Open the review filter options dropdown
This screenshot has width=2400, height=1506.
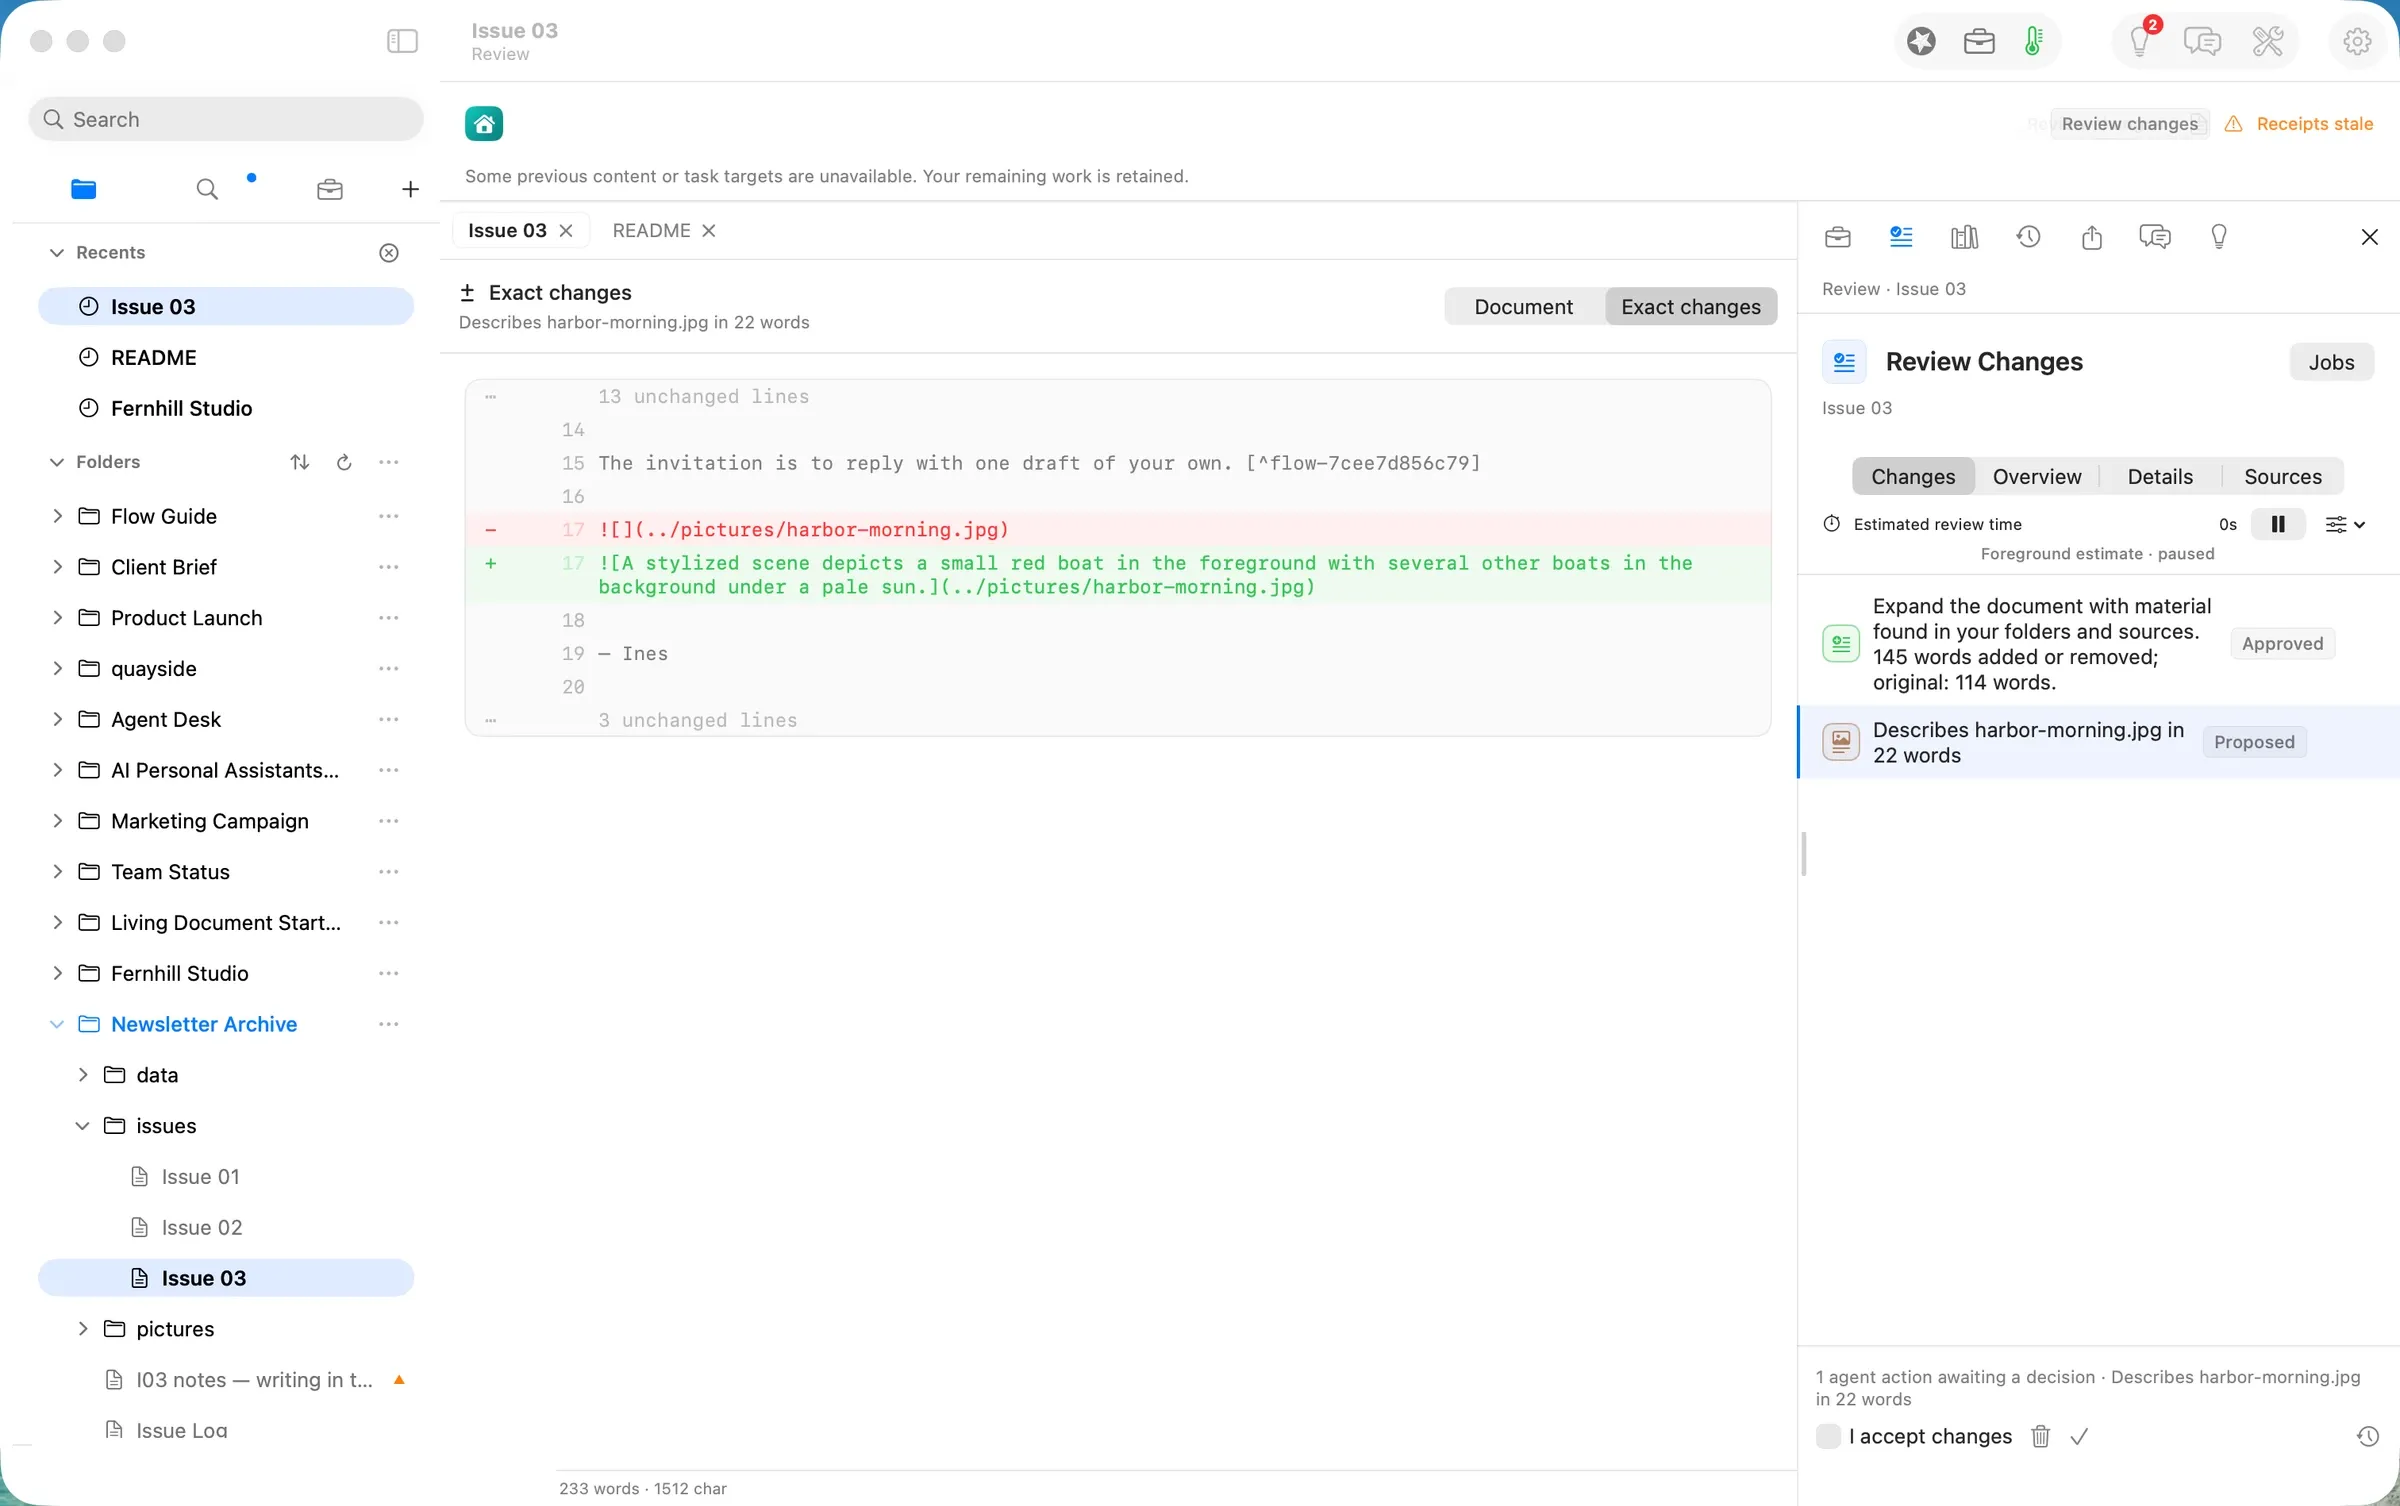(2345, 524)
